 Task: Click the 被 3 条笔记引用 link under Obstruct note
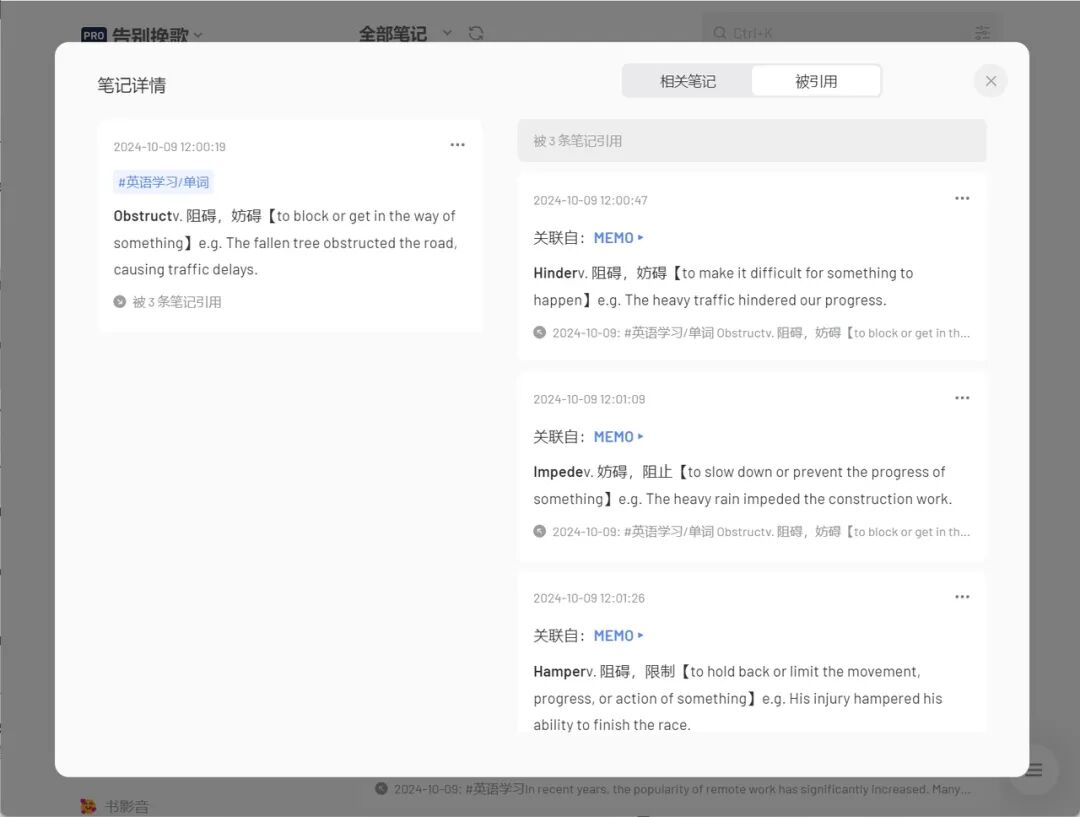(177, 302)
